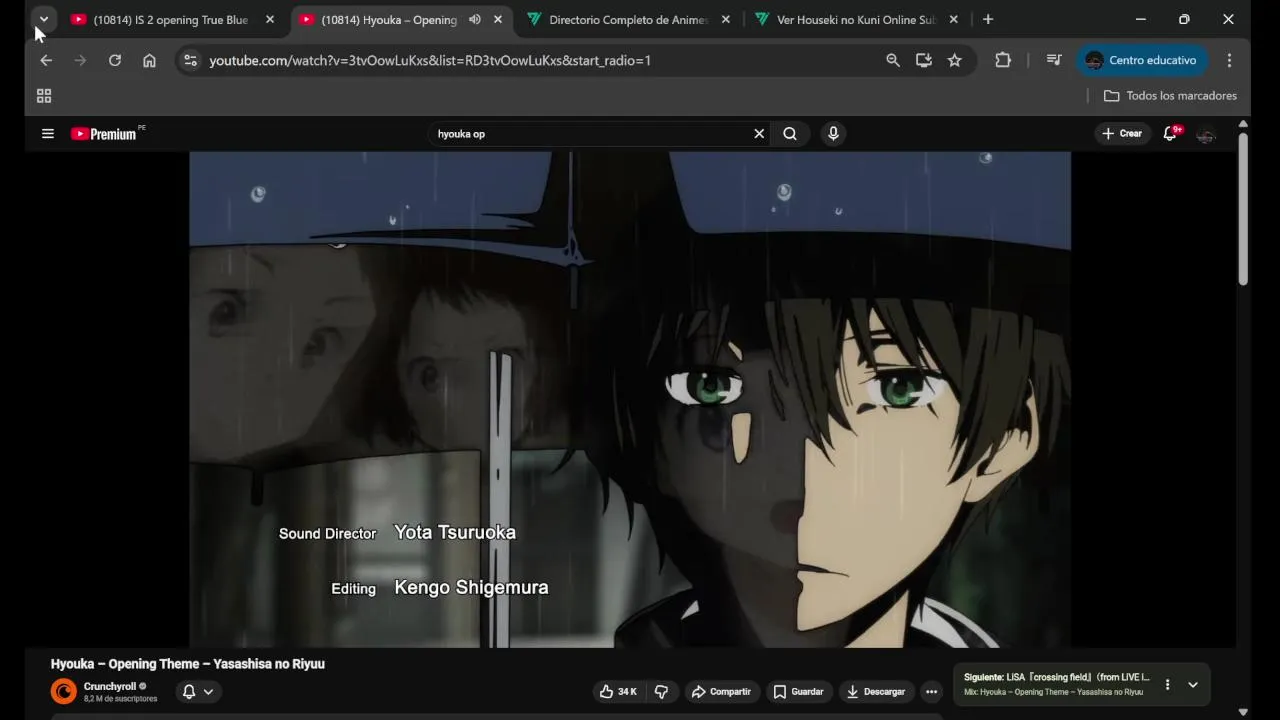Go forward with the browser arrow

tap(80, 60)
